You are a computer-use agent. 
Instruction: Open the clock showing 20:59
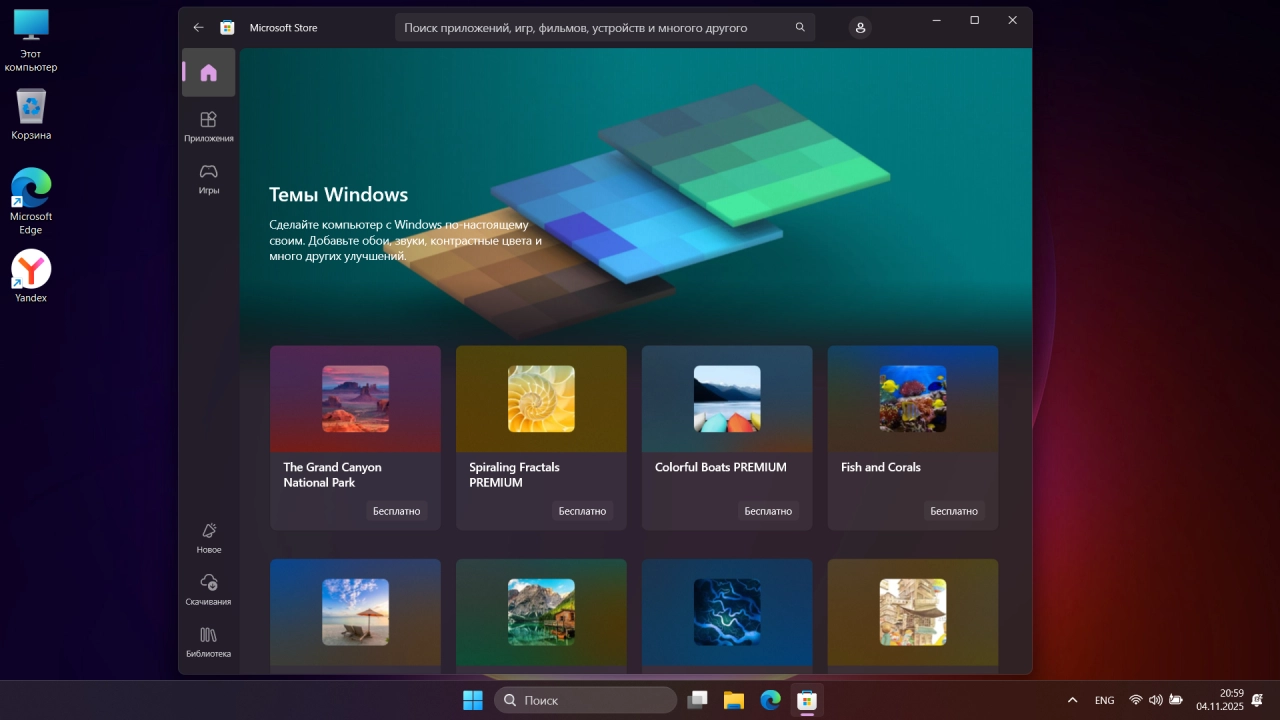[1219, 700]
